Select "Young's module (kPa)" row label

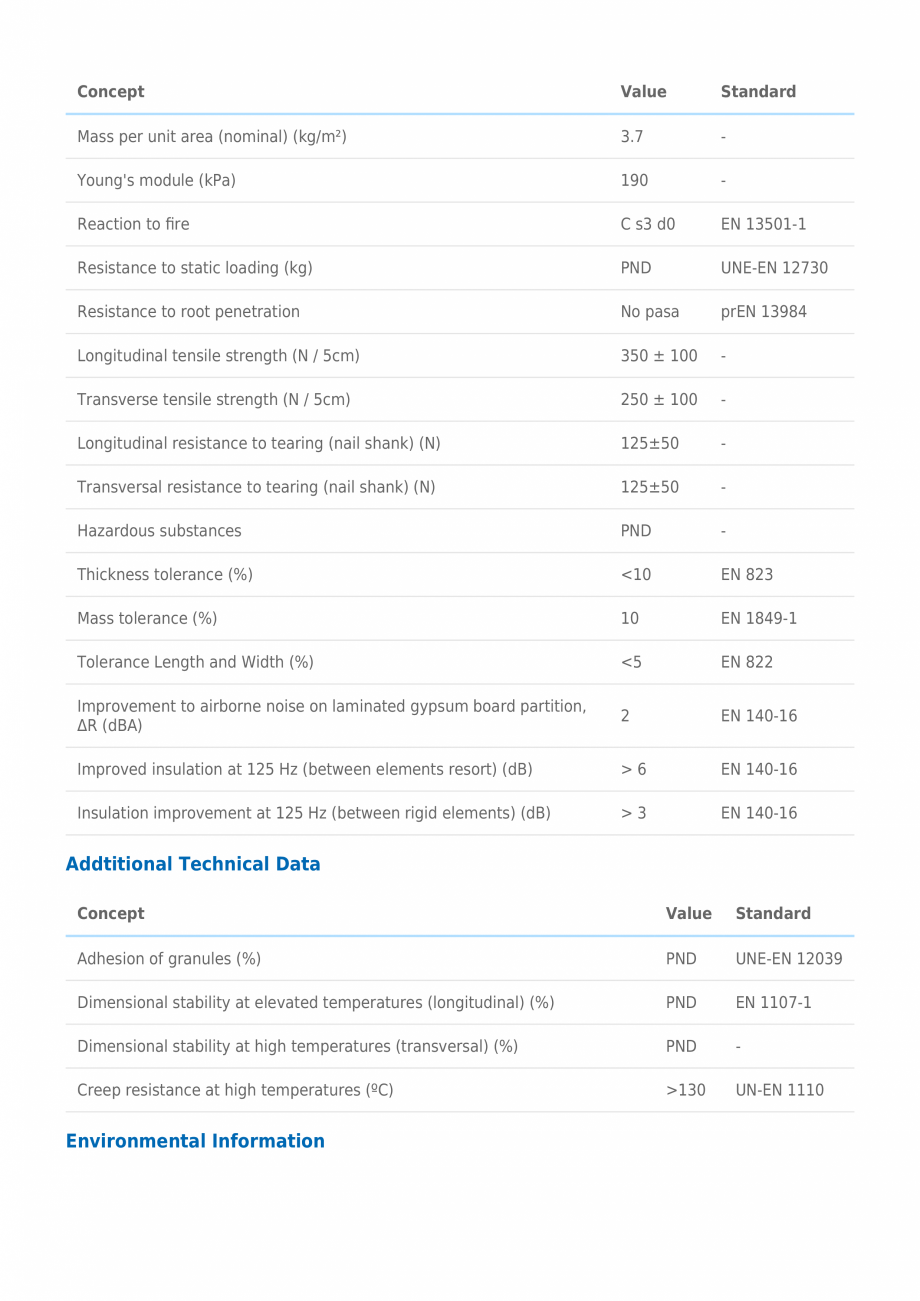156,180
